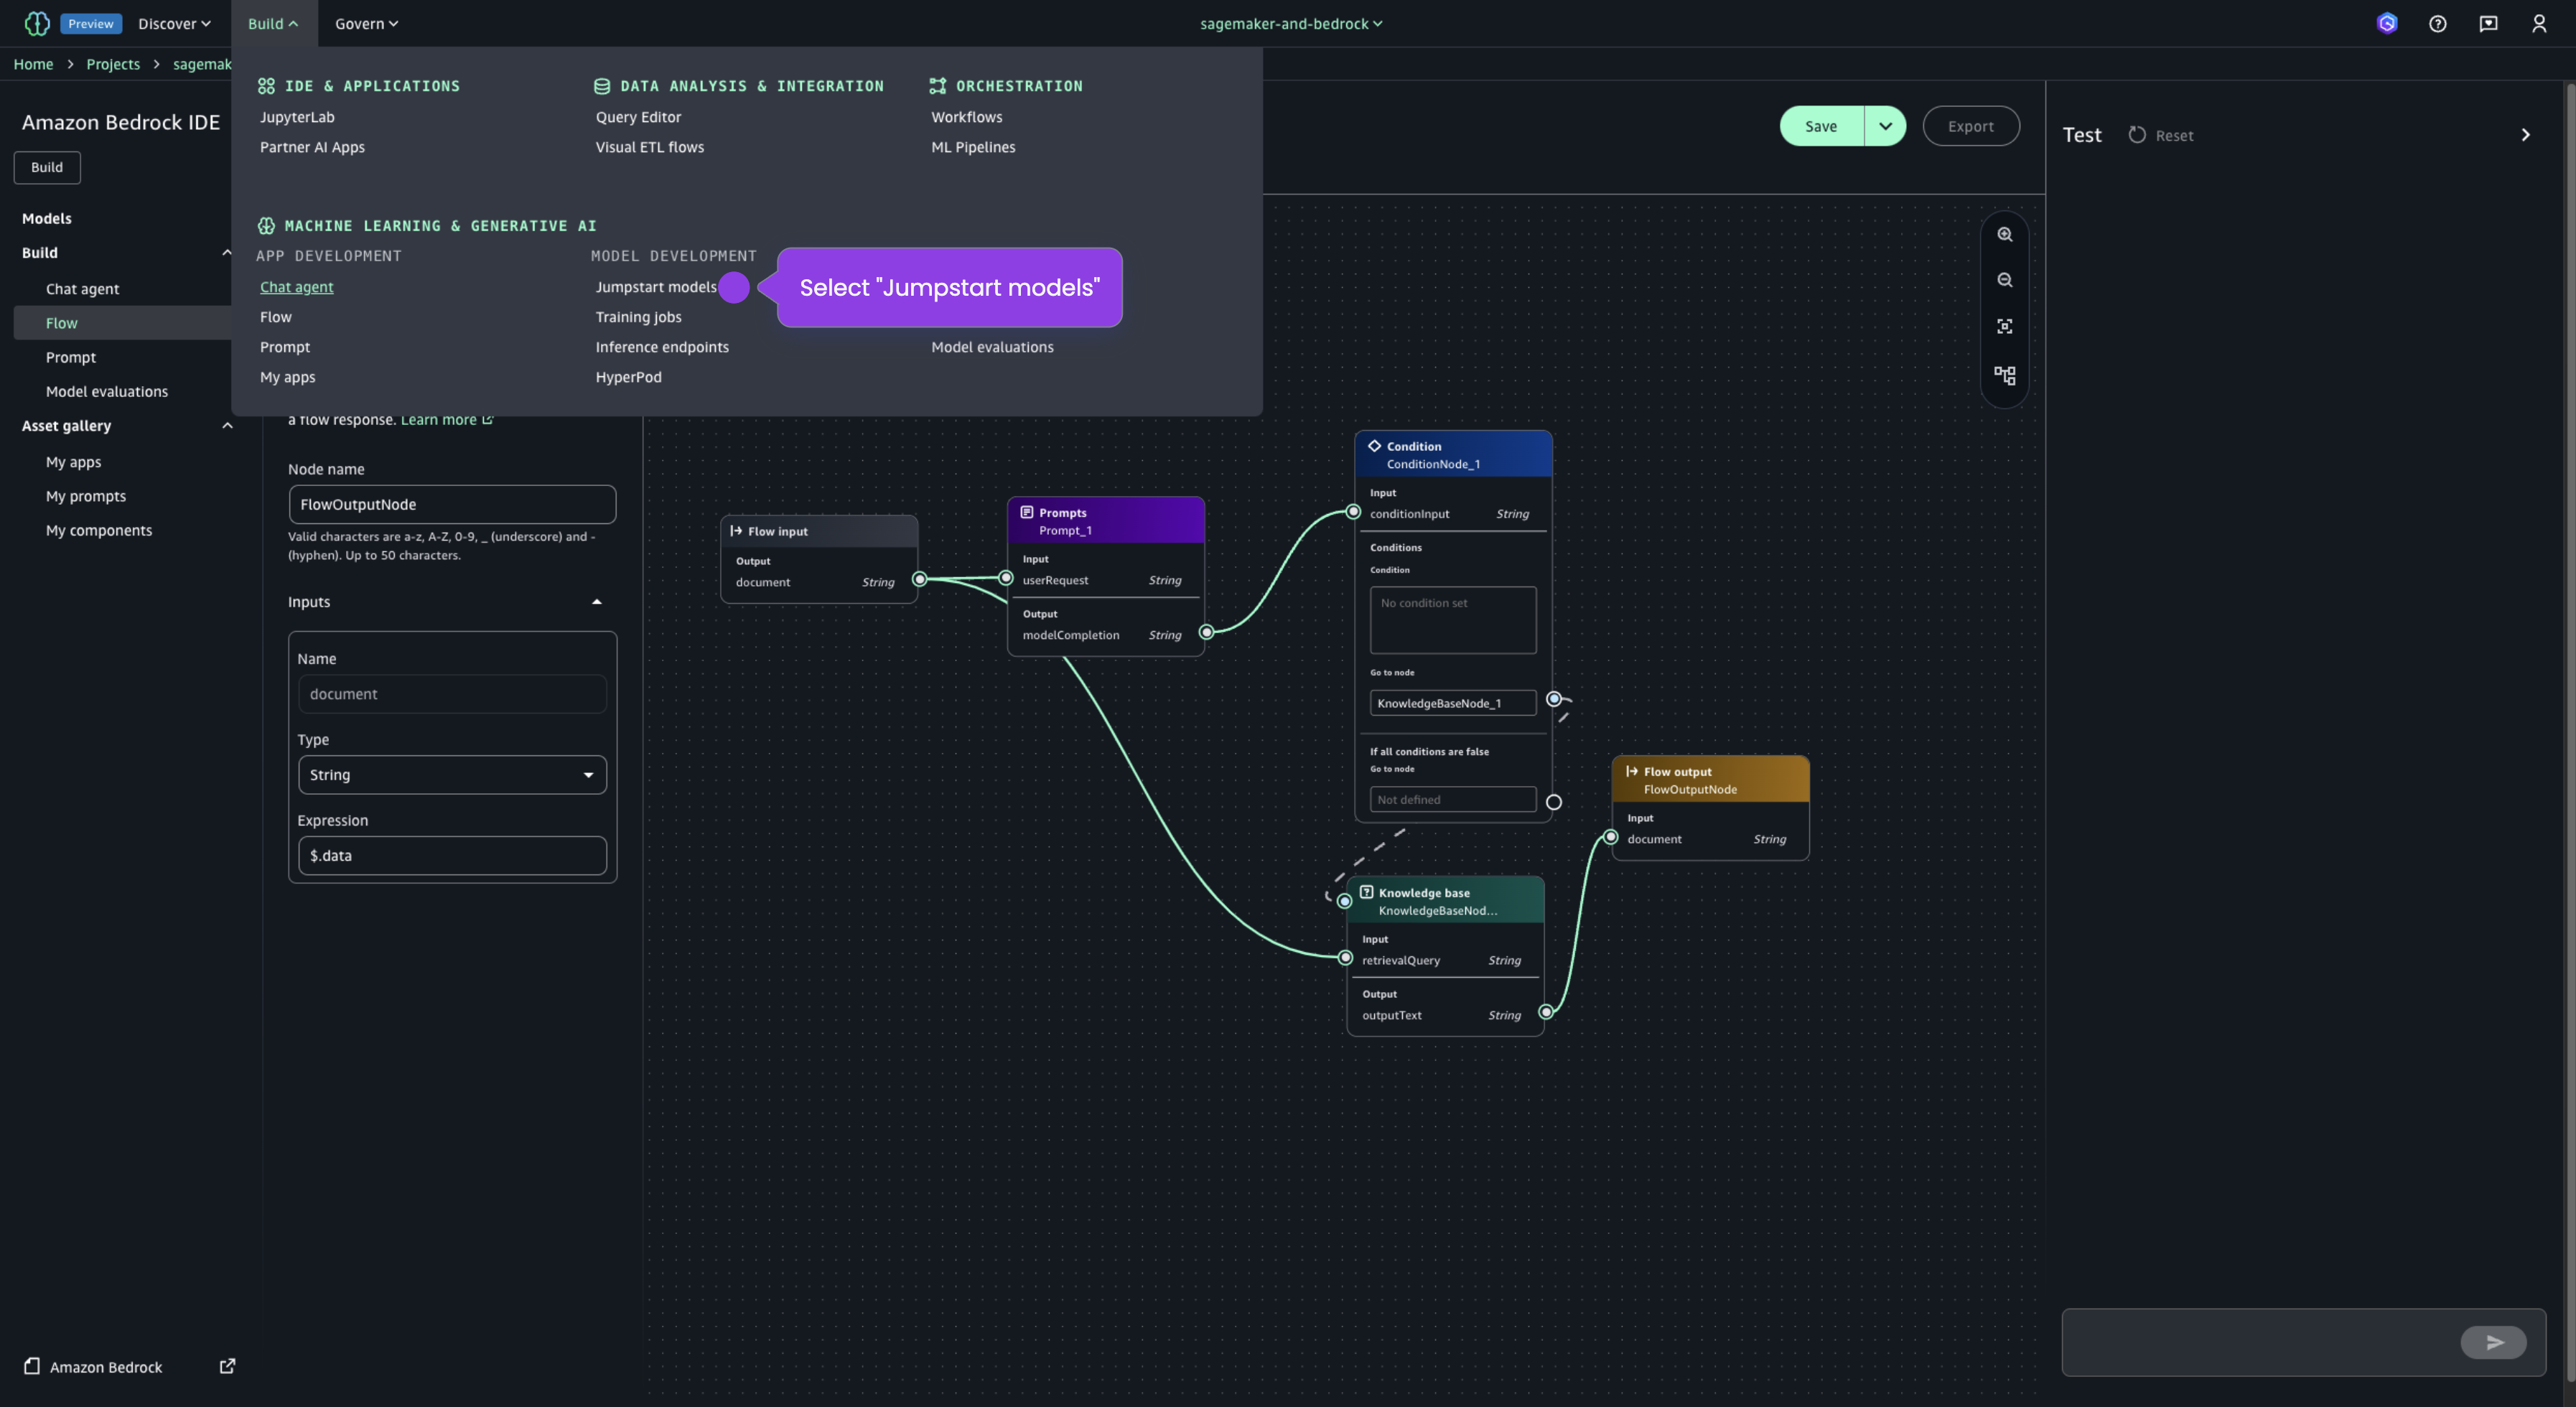The image size is (2576, 1407).
Task: Click the auto-layout nodes icon
Action: (2004, 375)
